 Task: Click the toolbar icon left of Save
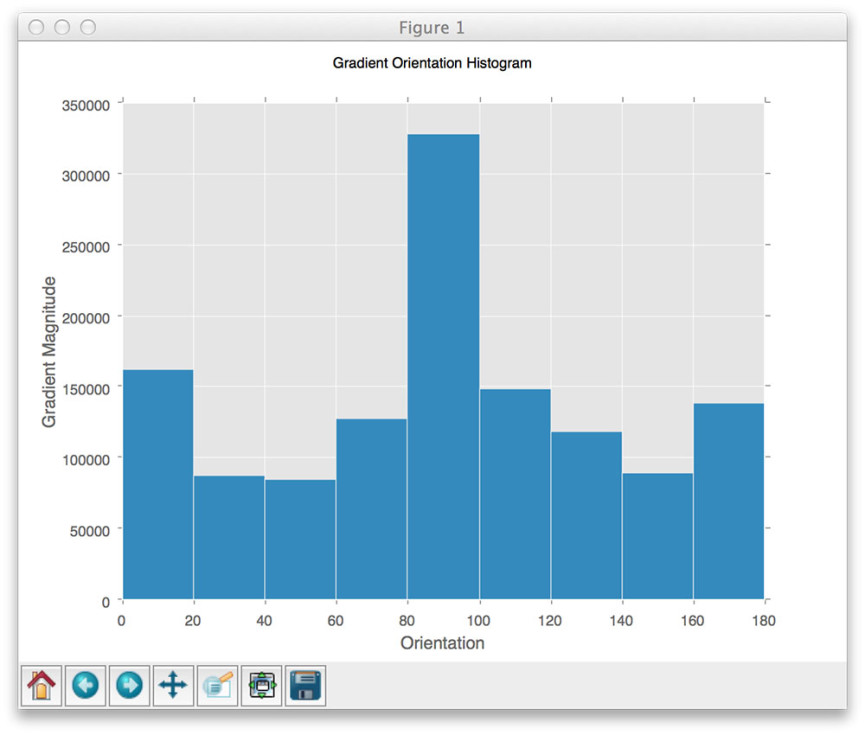click(261, 686)
